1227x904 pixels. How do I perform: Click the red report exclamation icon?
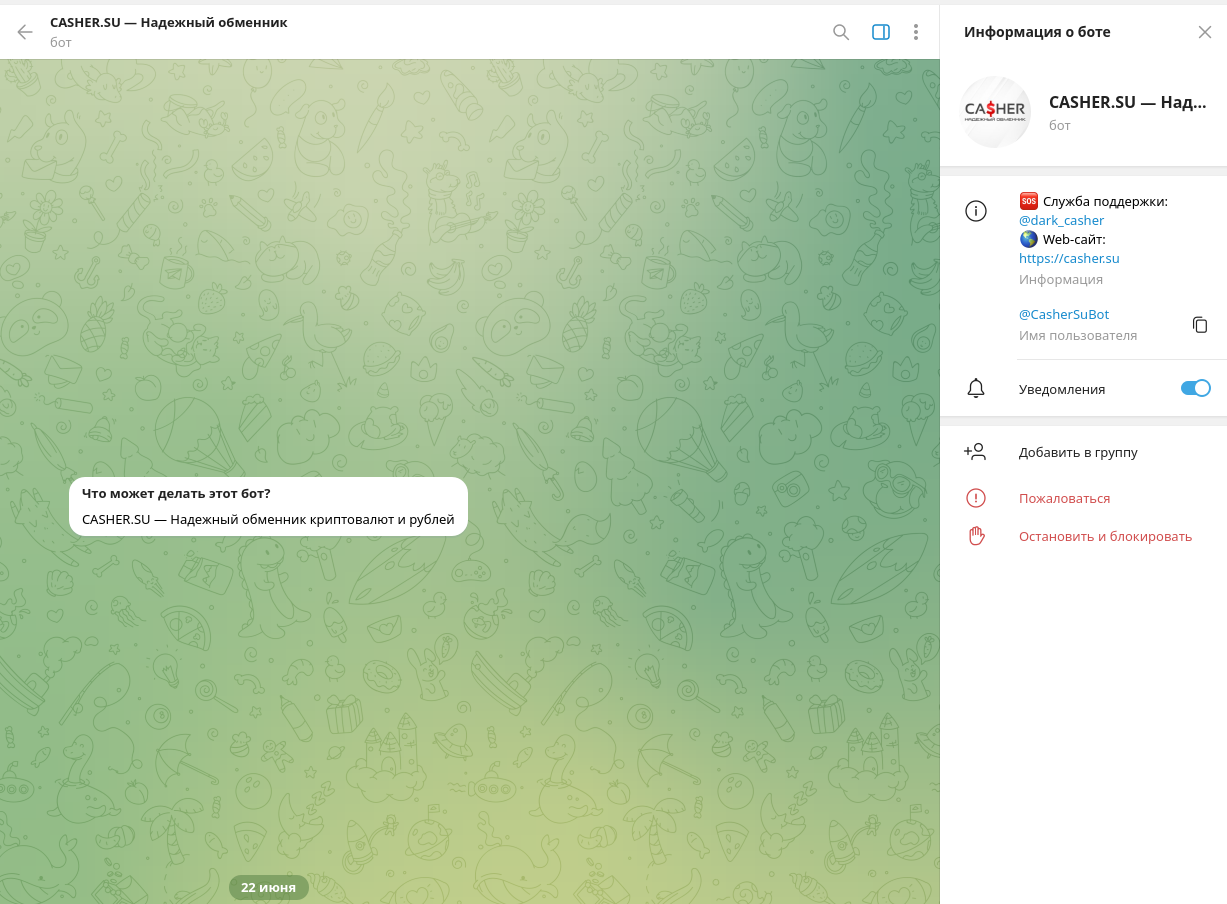point(975,498)
